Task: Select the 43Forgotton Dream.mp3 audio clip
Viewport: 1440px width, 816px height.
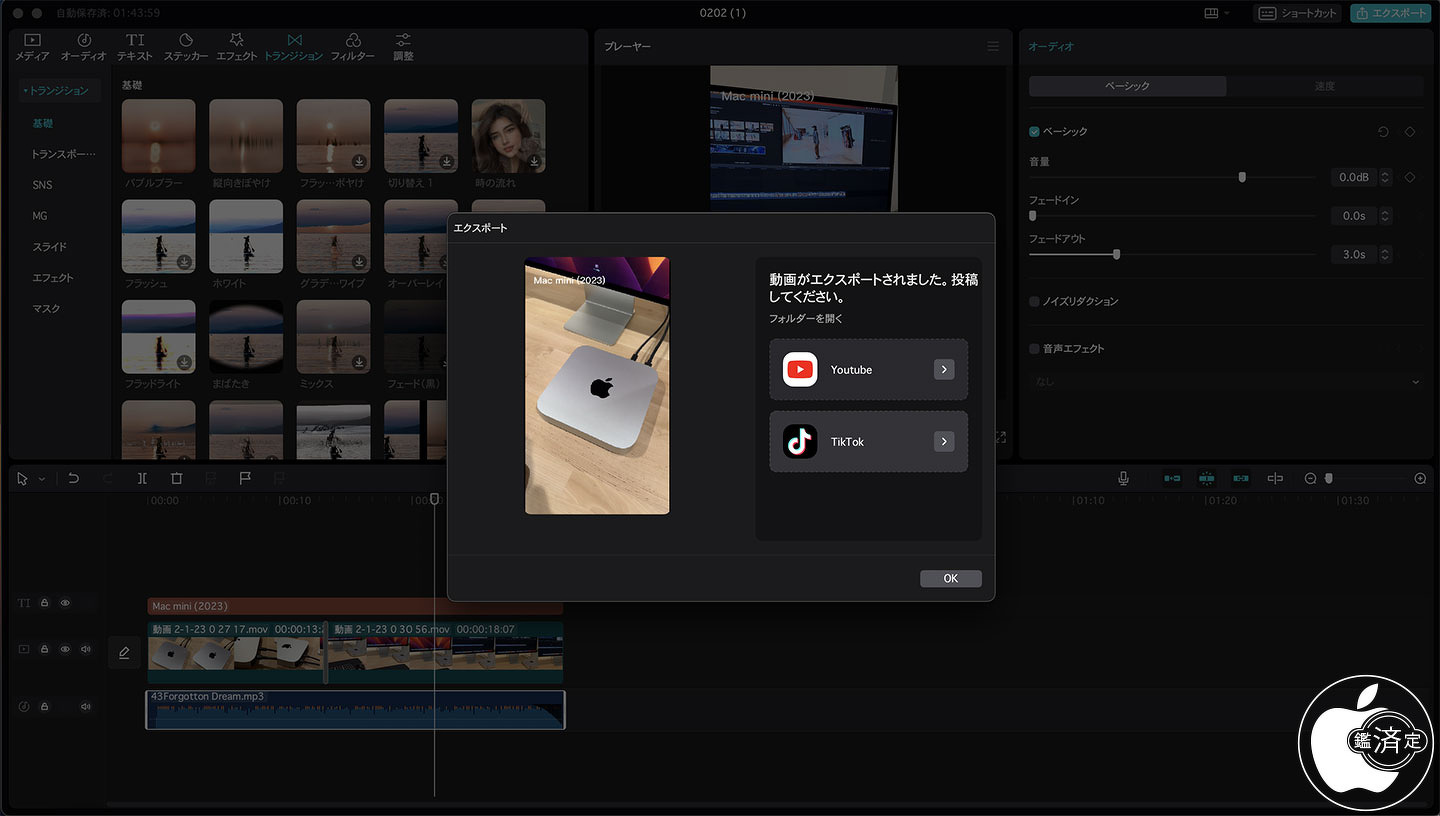Action: 355,710
